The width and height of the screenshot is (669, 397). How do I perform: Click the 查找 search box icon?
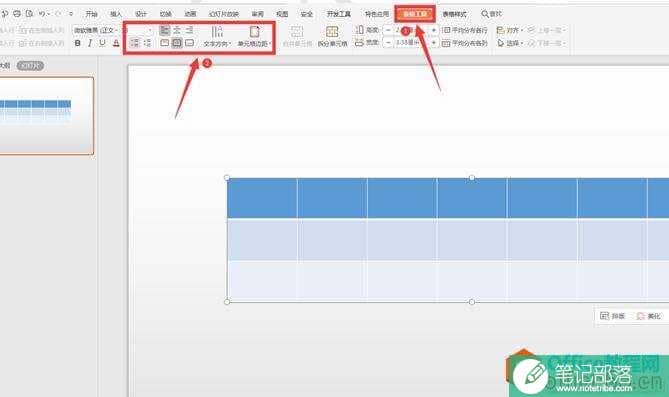tap(485, 14)
